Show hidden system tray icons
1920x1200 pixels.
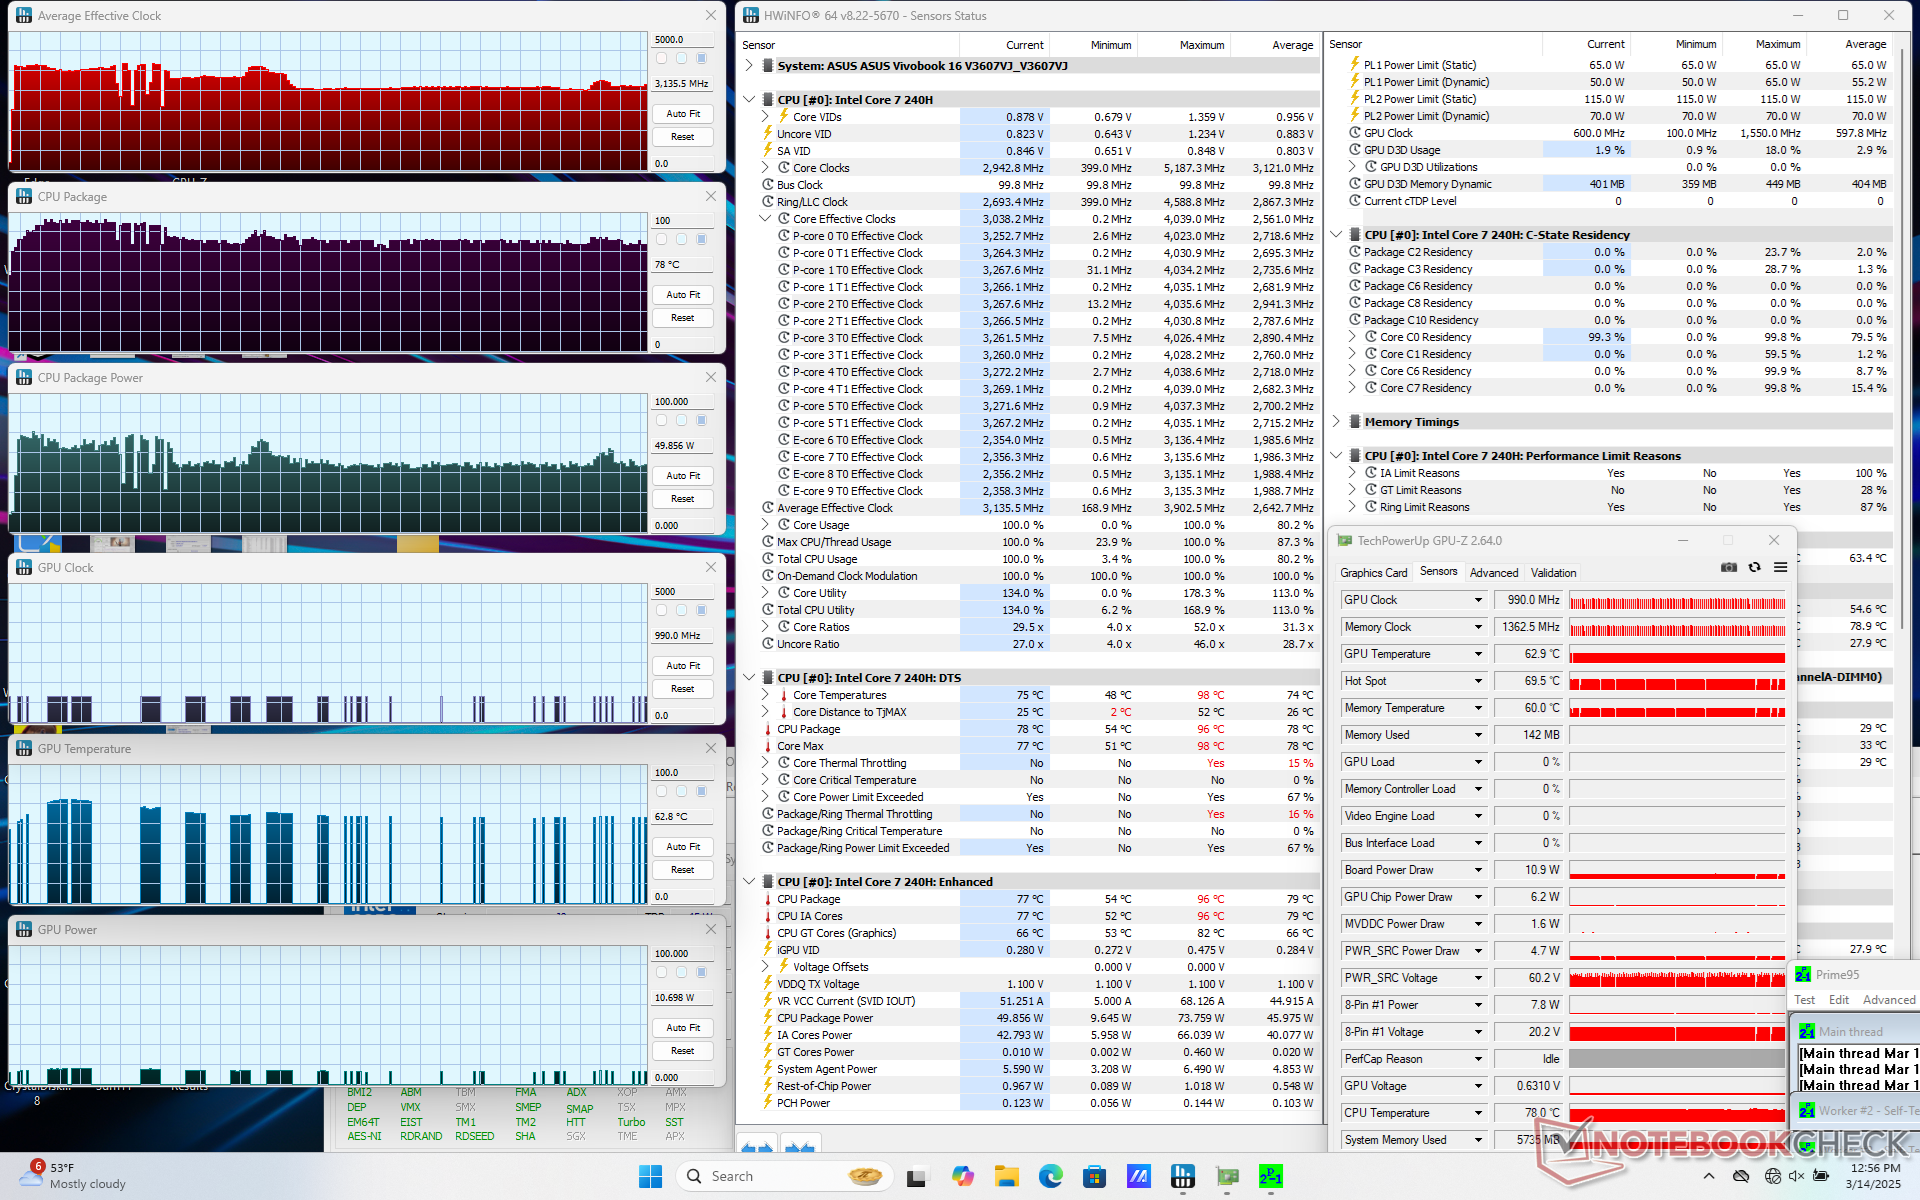1708,1176
